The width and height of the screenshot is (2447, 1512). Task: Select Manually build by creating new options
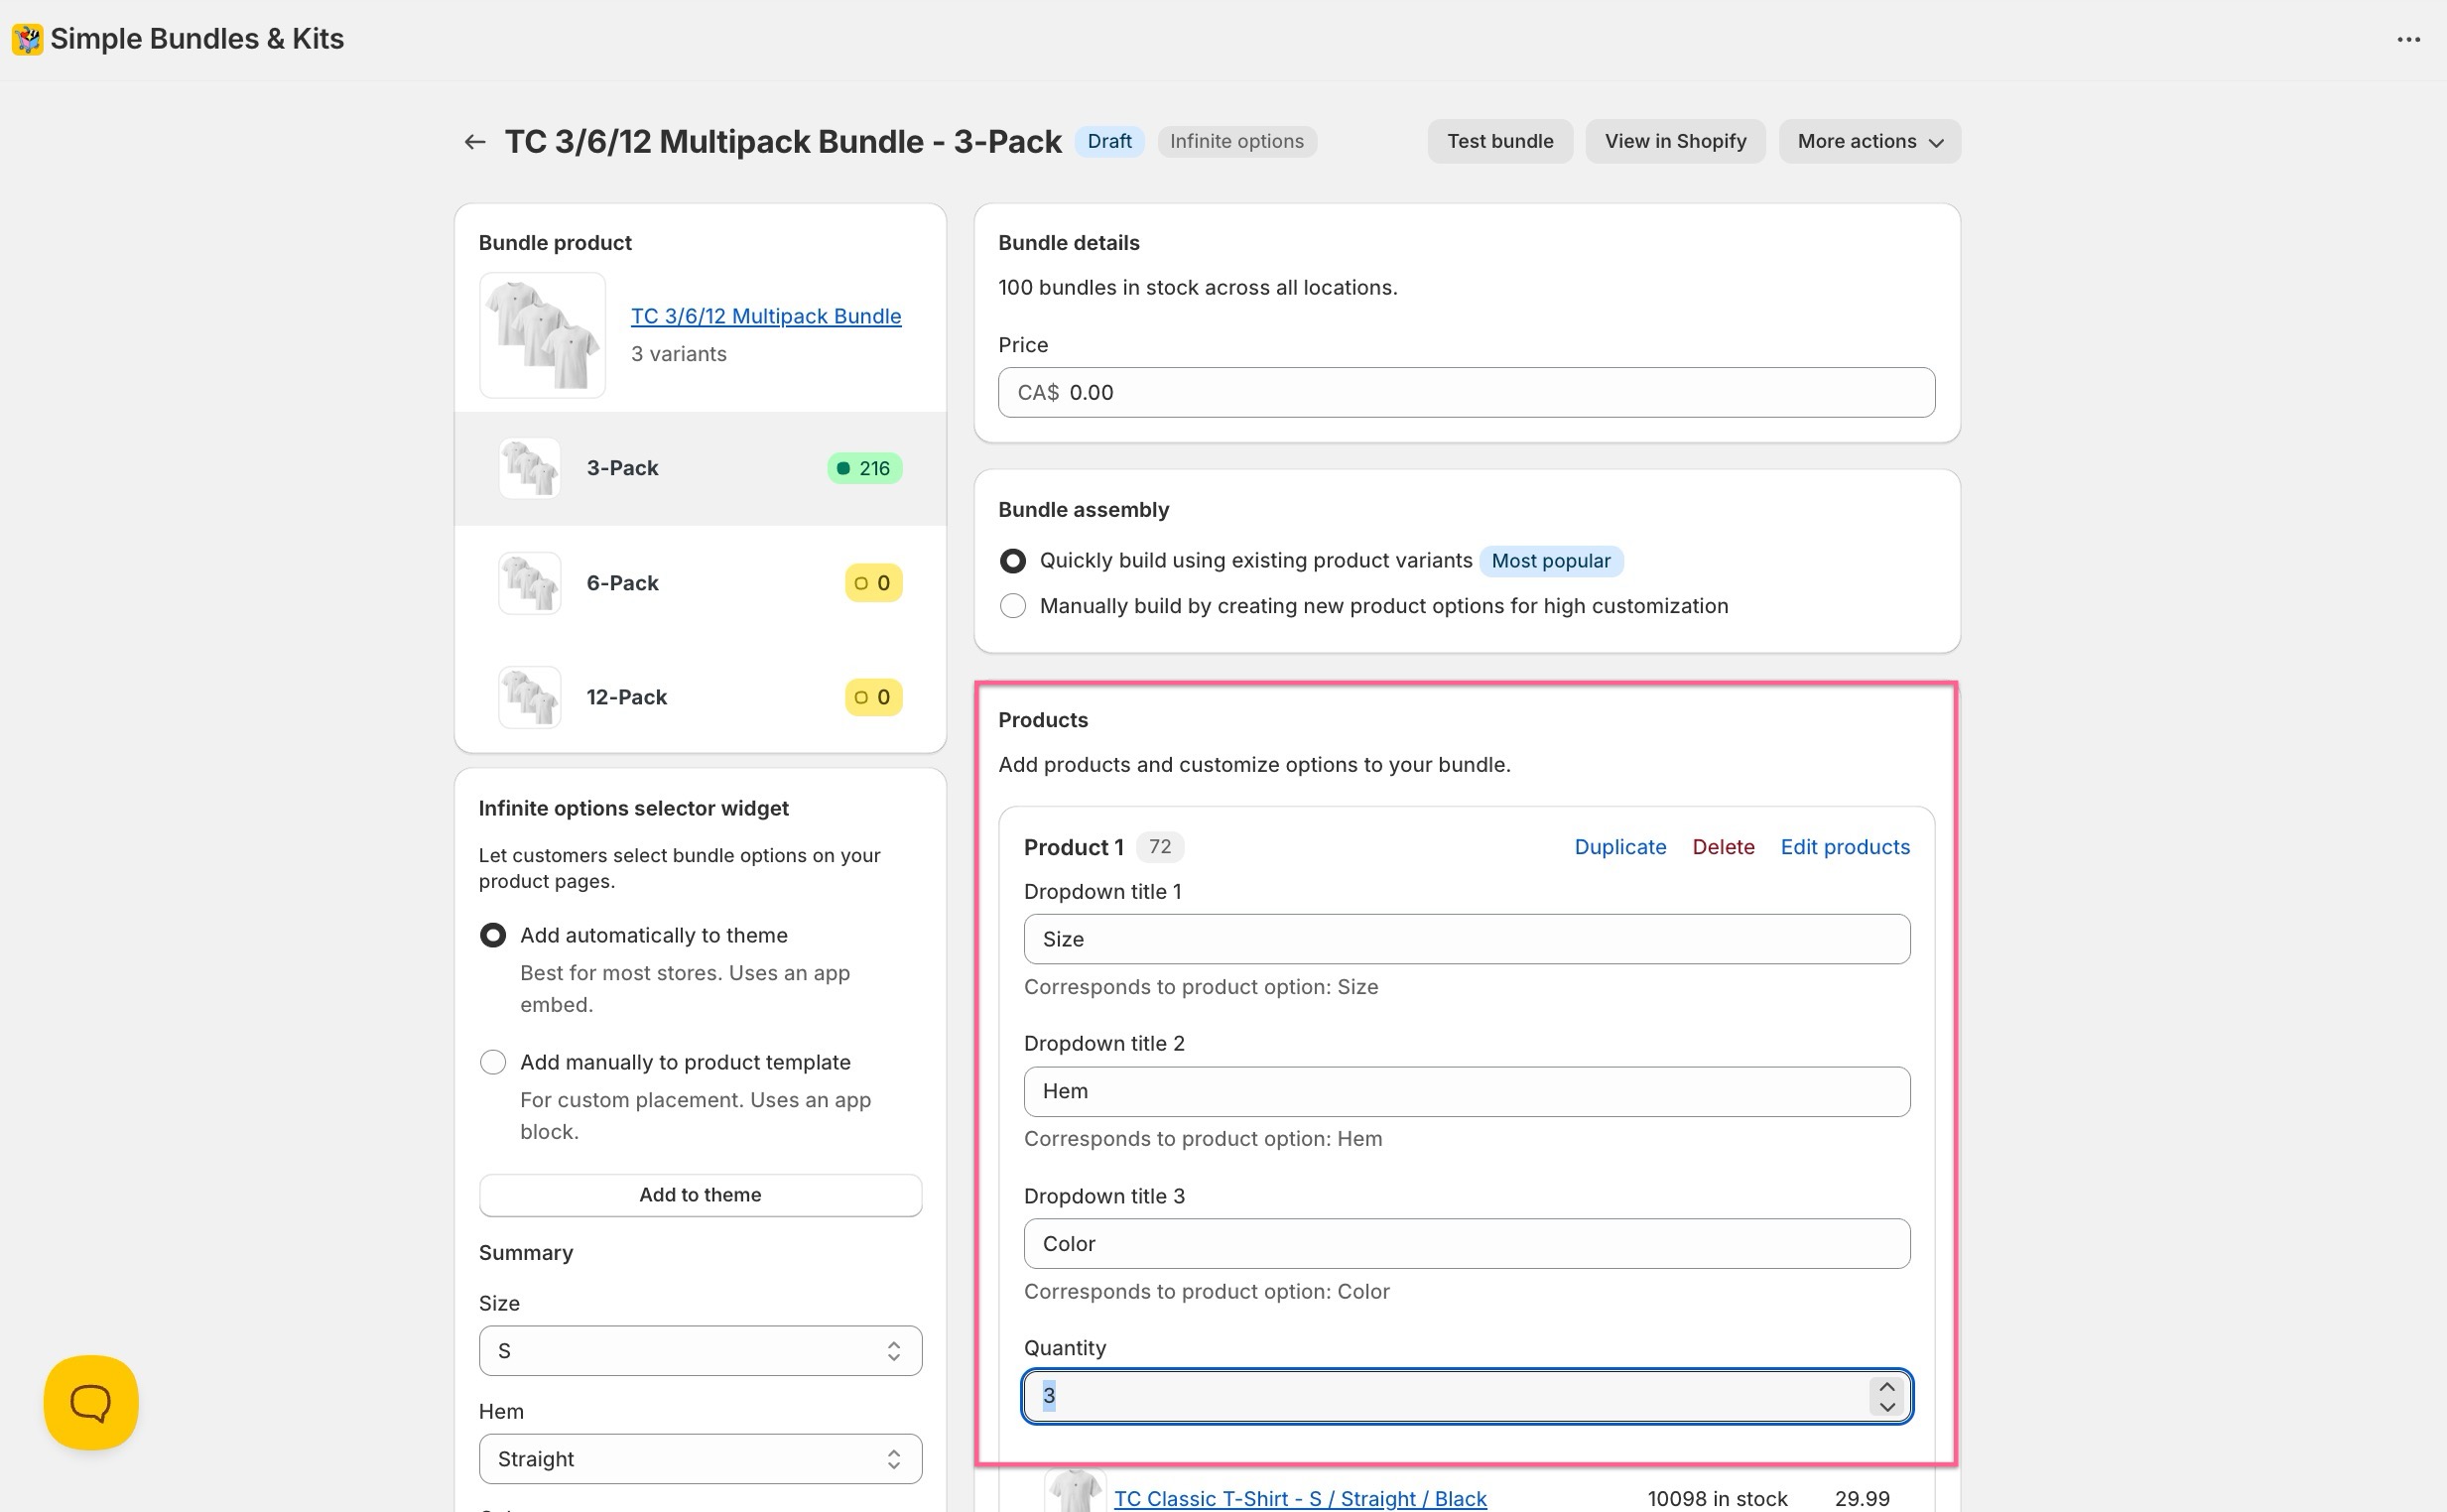[x=1013, y=606]
